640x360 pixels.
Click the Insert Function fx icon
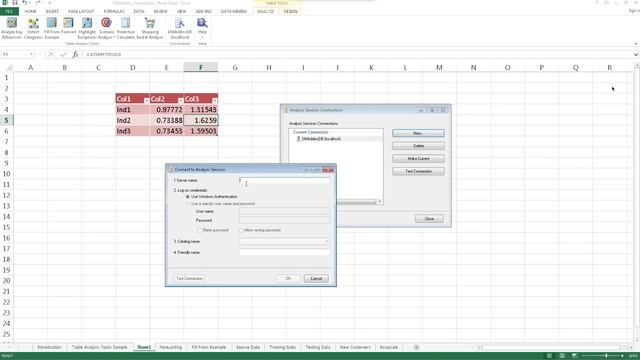75,54
